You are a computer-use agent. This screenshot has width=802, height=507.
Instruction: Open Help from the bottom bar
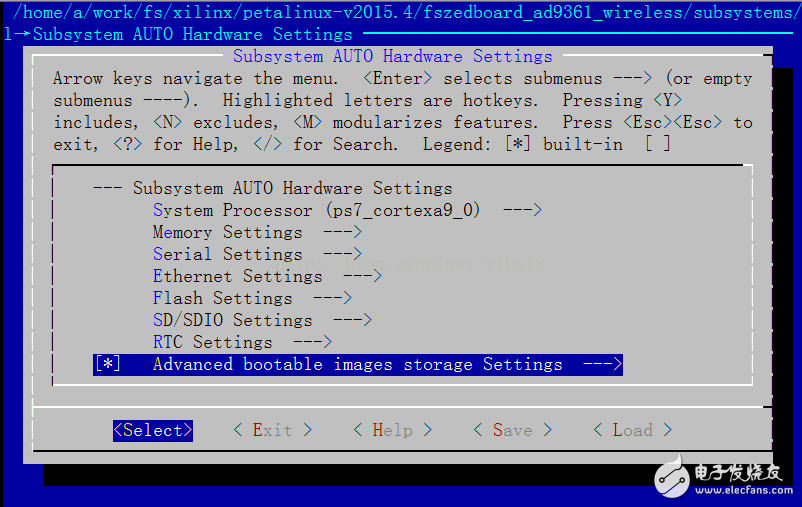[392, 430]
